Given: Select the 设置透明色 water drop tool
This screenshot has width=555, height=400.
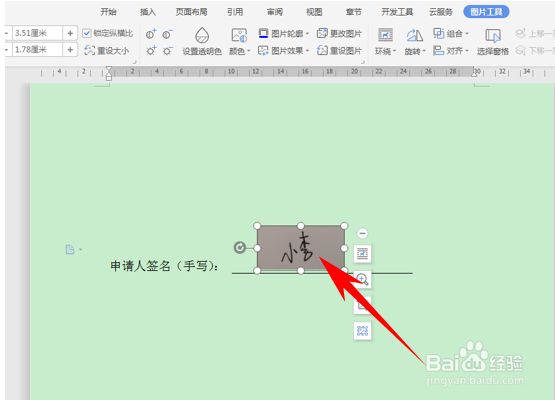Looking at the screenshot, I should pos(202,41).
